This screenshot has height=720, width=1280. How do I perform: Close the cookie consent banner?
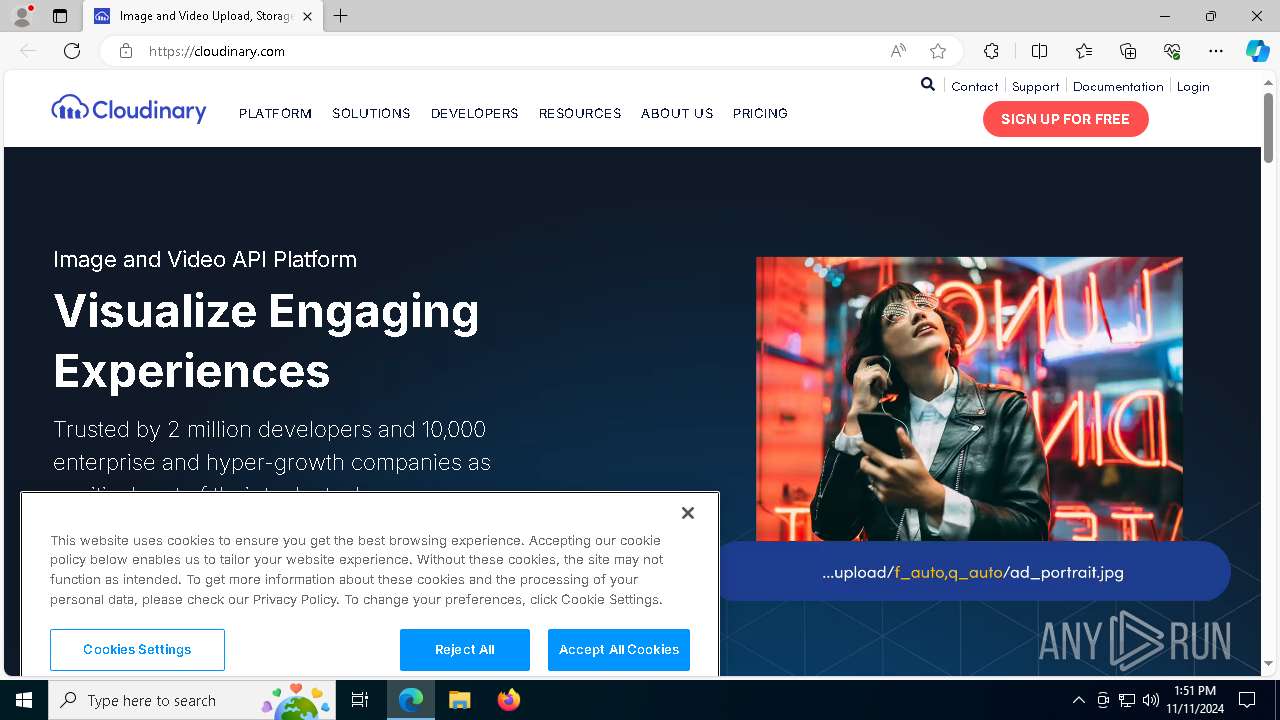tap(687, 513)
